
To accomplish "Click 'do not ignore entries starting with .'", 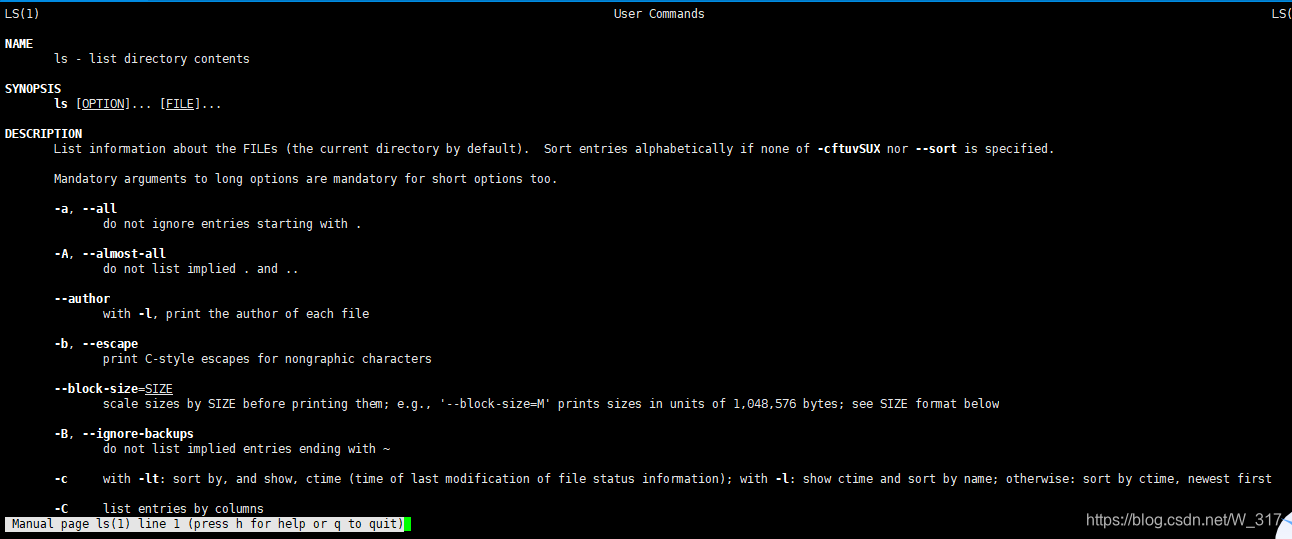I will (232, 224).
